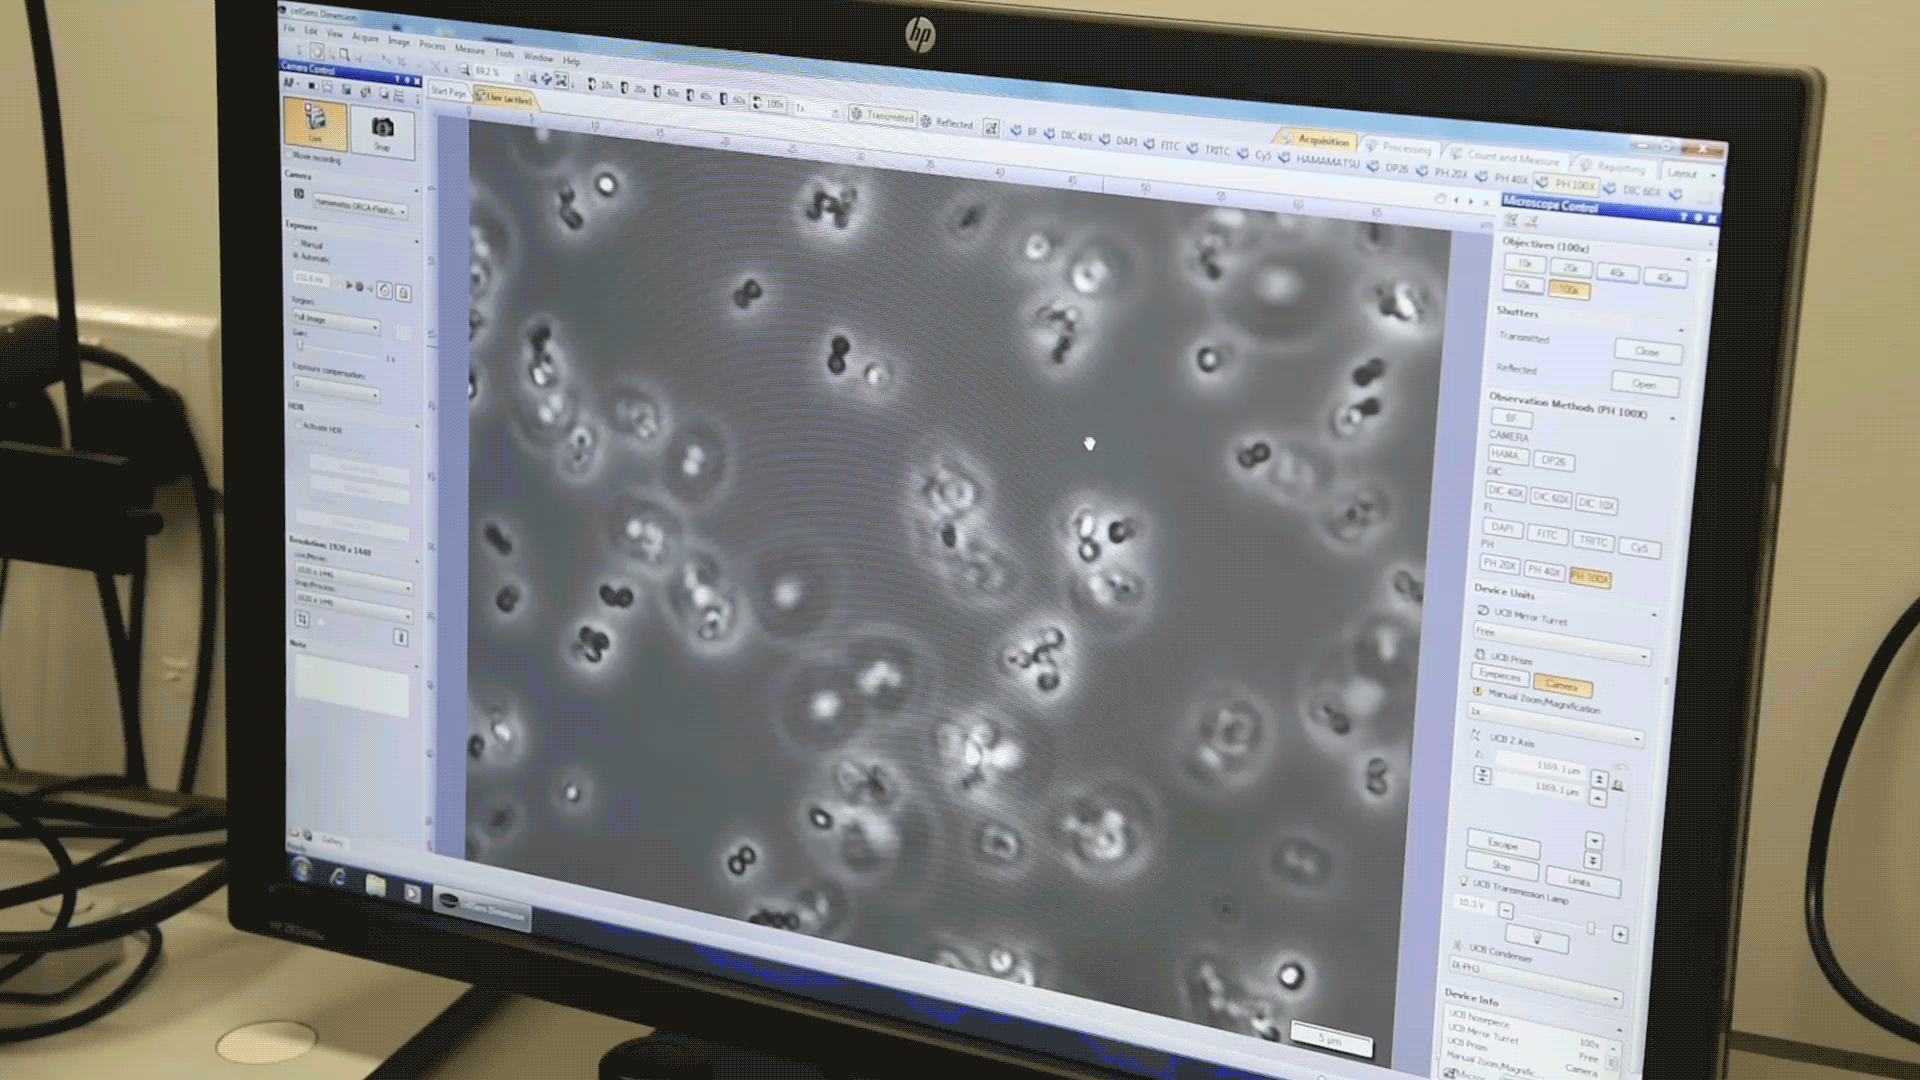The width and height of the screenshot is (1920, 1080).
Task: Click the exposure lock padlock icon
Action: click(x=403, y=292)
